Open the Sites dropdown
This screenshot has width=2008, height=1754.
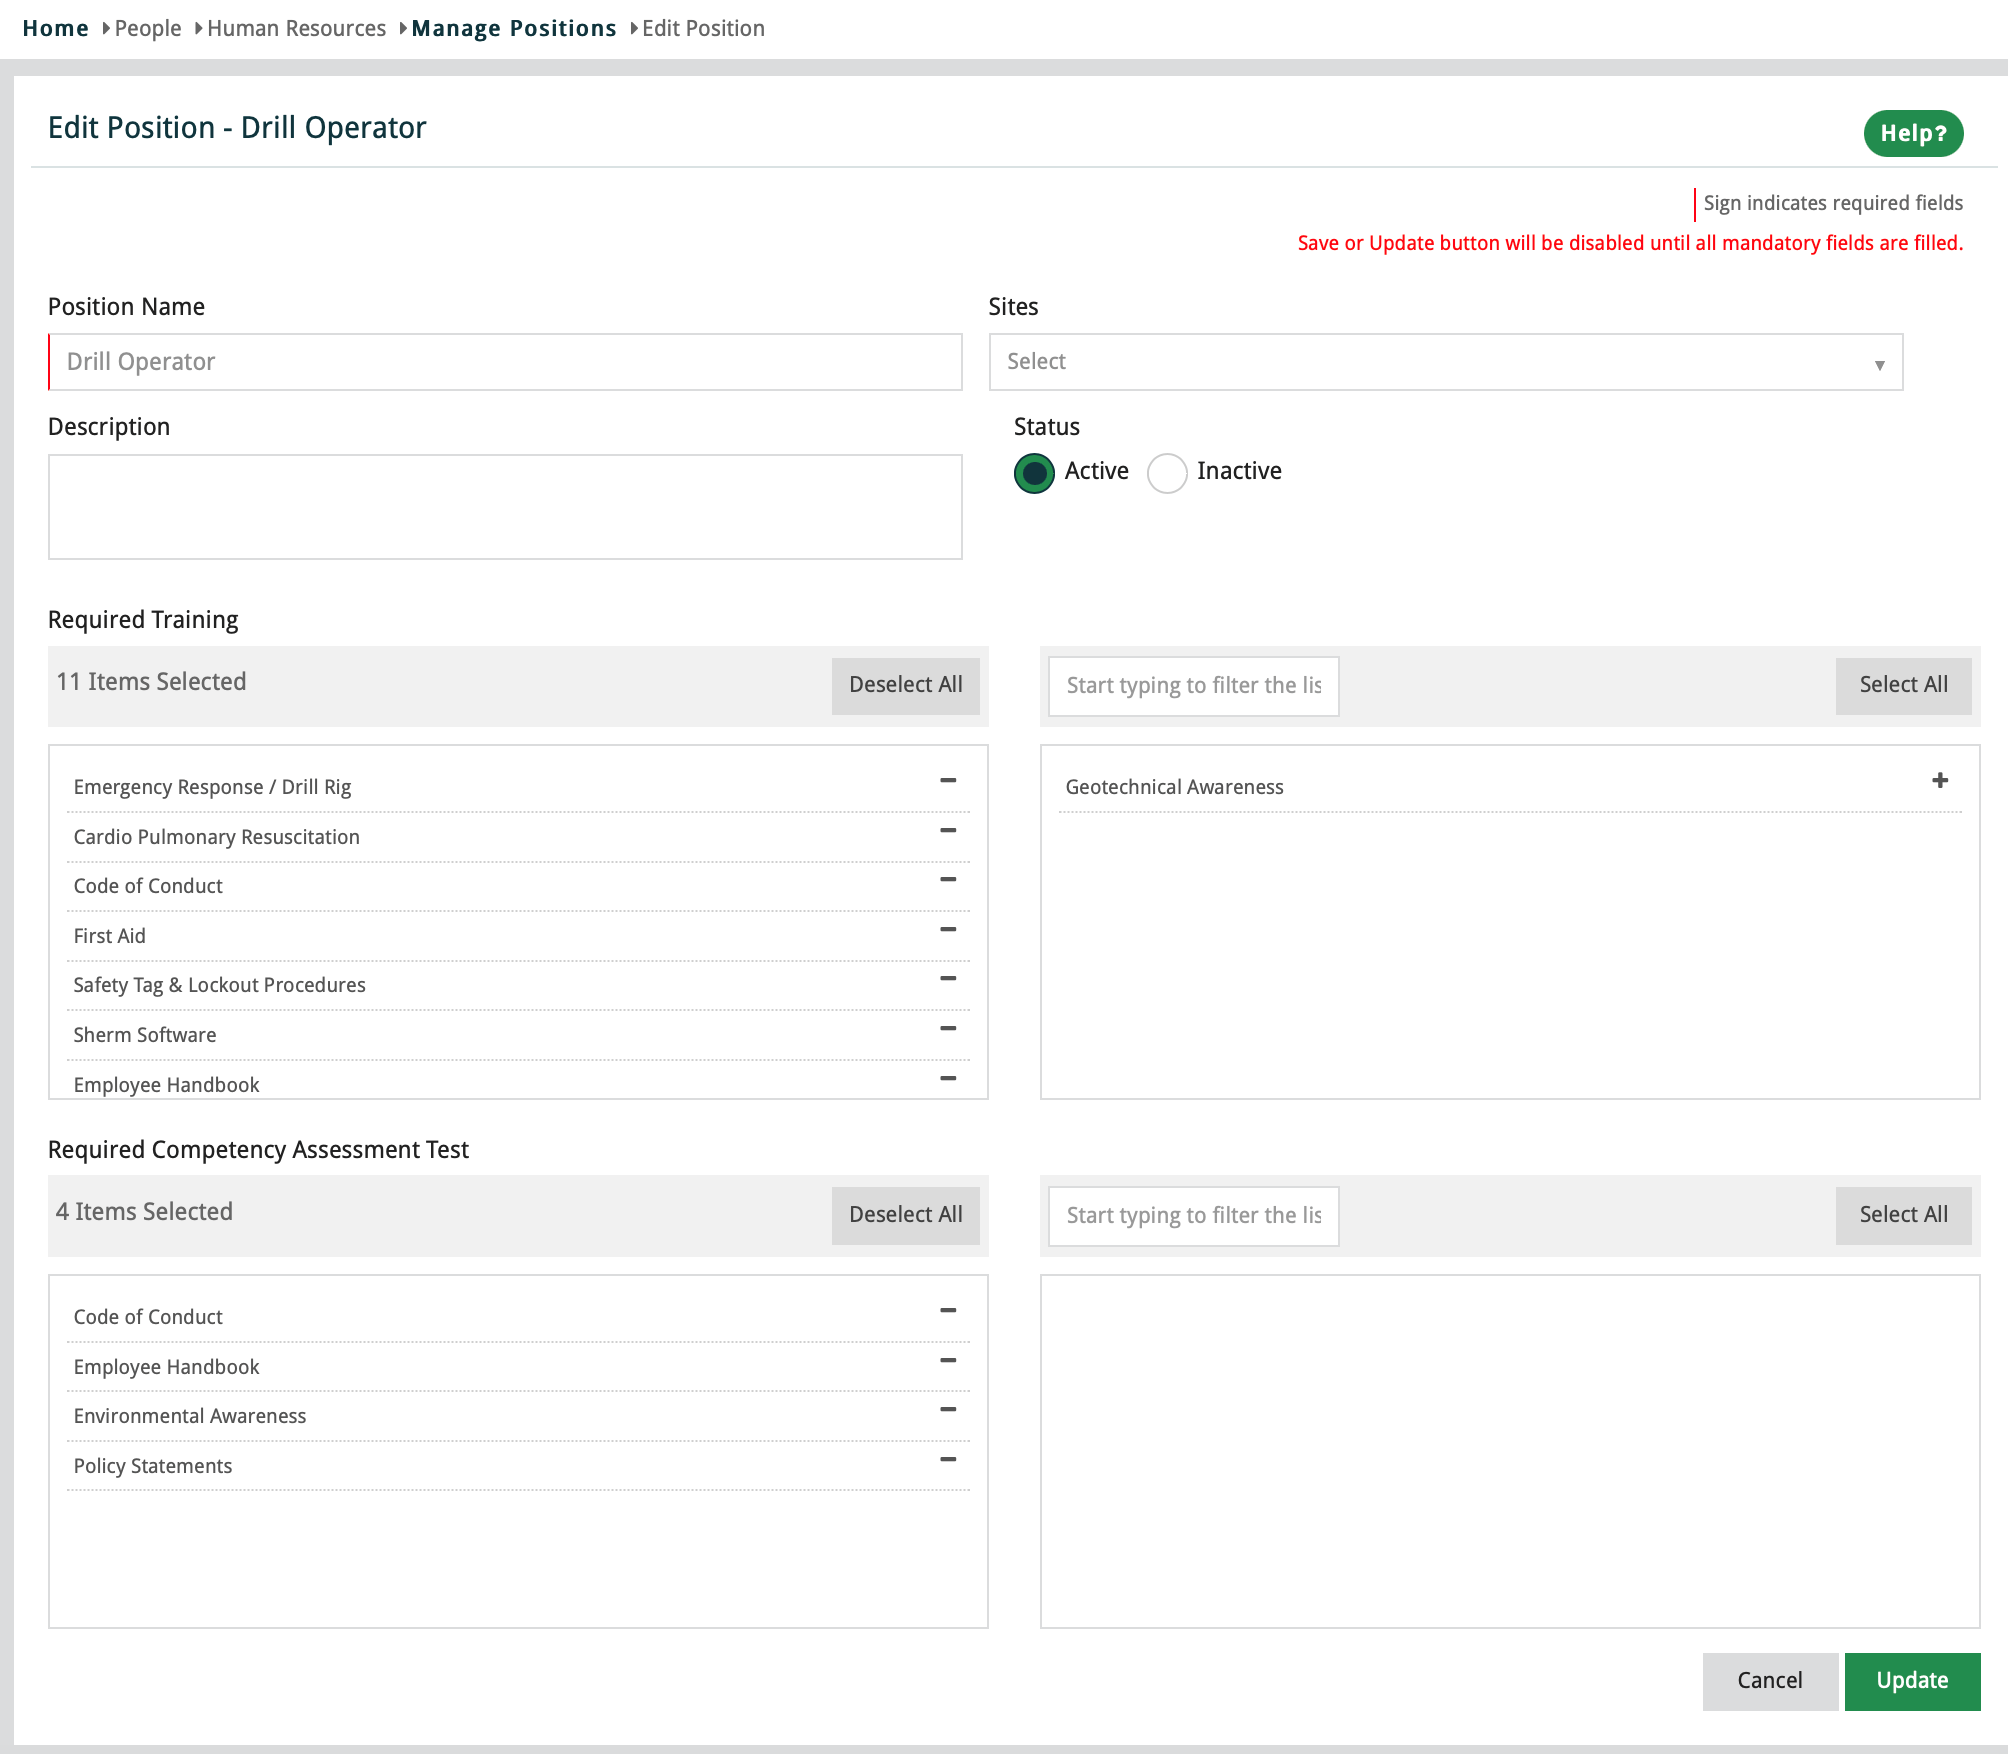click(x=1444, y=362)
